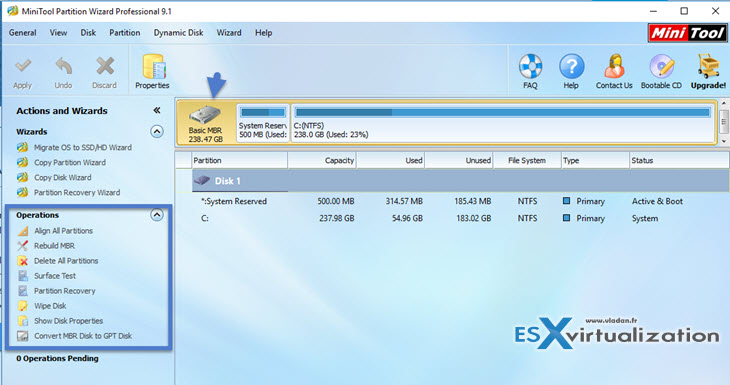The image size is (730, 385).
Task: Click the Surface Test icon
Action: [x=23, y=276]
